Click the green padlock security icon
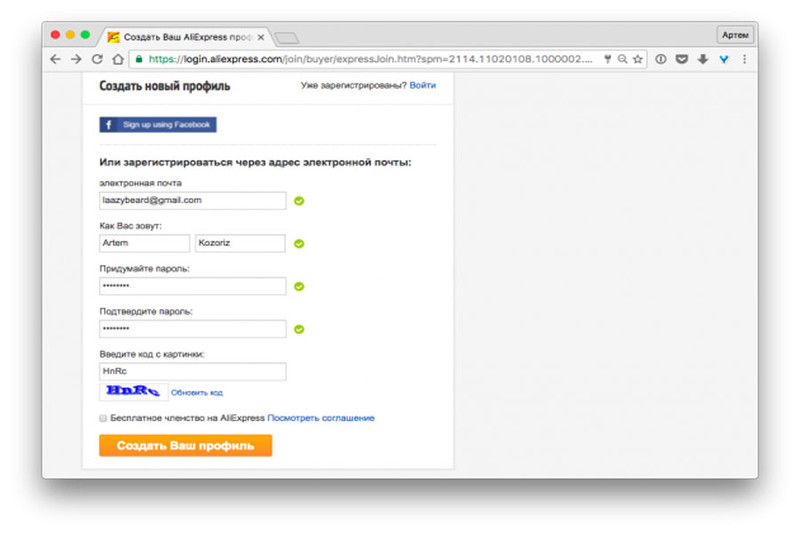This screenshot has width=800, height=533. tap(139, 59)
